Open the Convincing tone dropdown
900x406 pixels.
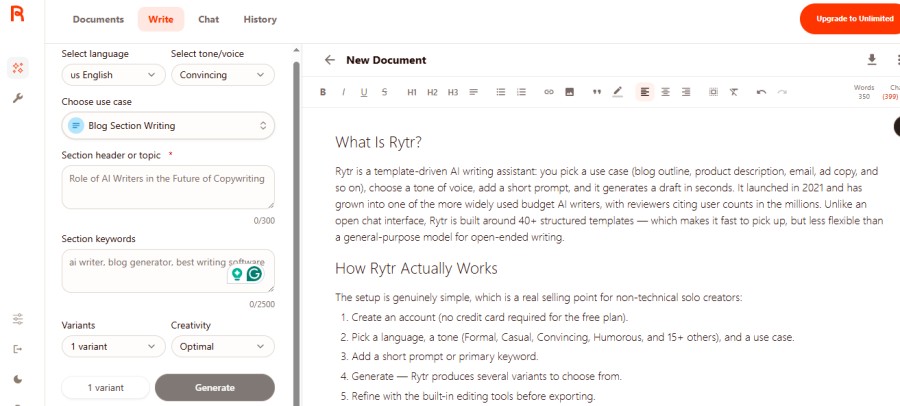[x=223, y=75]
